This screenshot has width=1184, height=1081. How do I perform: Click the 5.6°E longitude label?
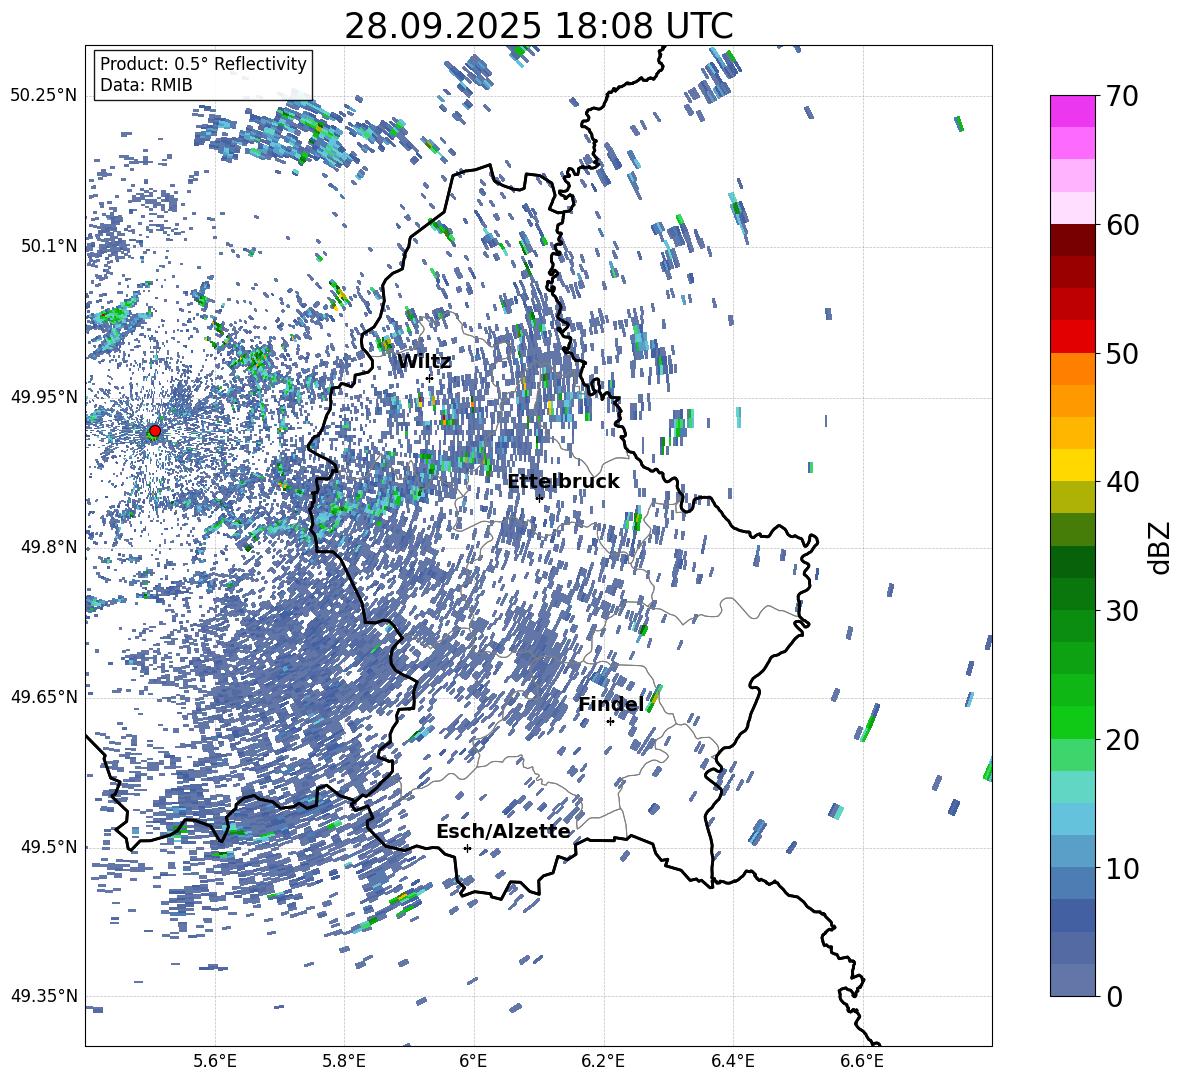(x=215, y=1061)
